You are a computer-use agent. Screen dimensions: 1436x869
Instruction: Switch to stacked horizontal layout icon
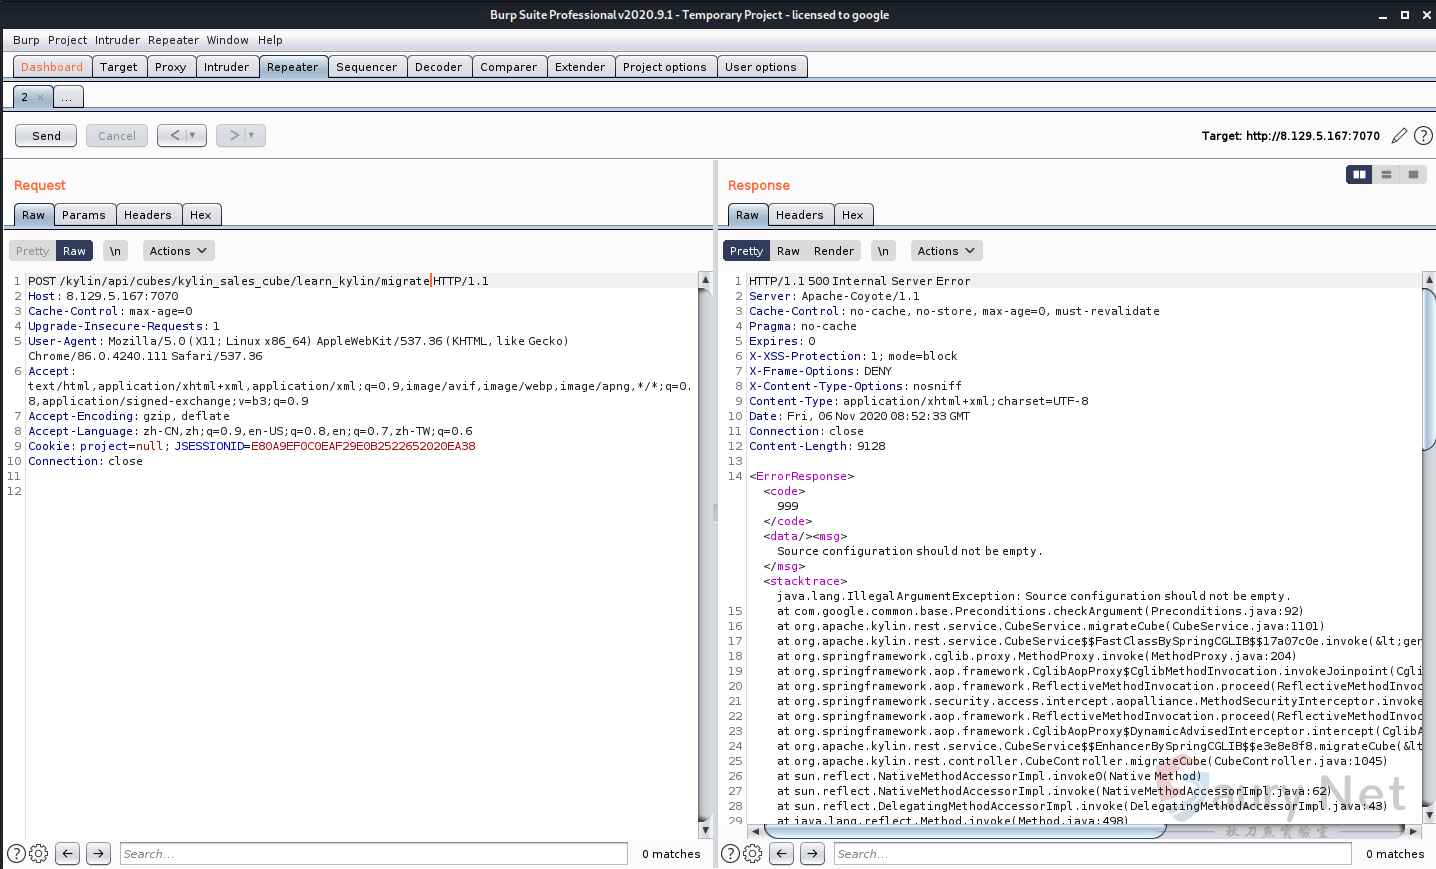[1386, 174]
